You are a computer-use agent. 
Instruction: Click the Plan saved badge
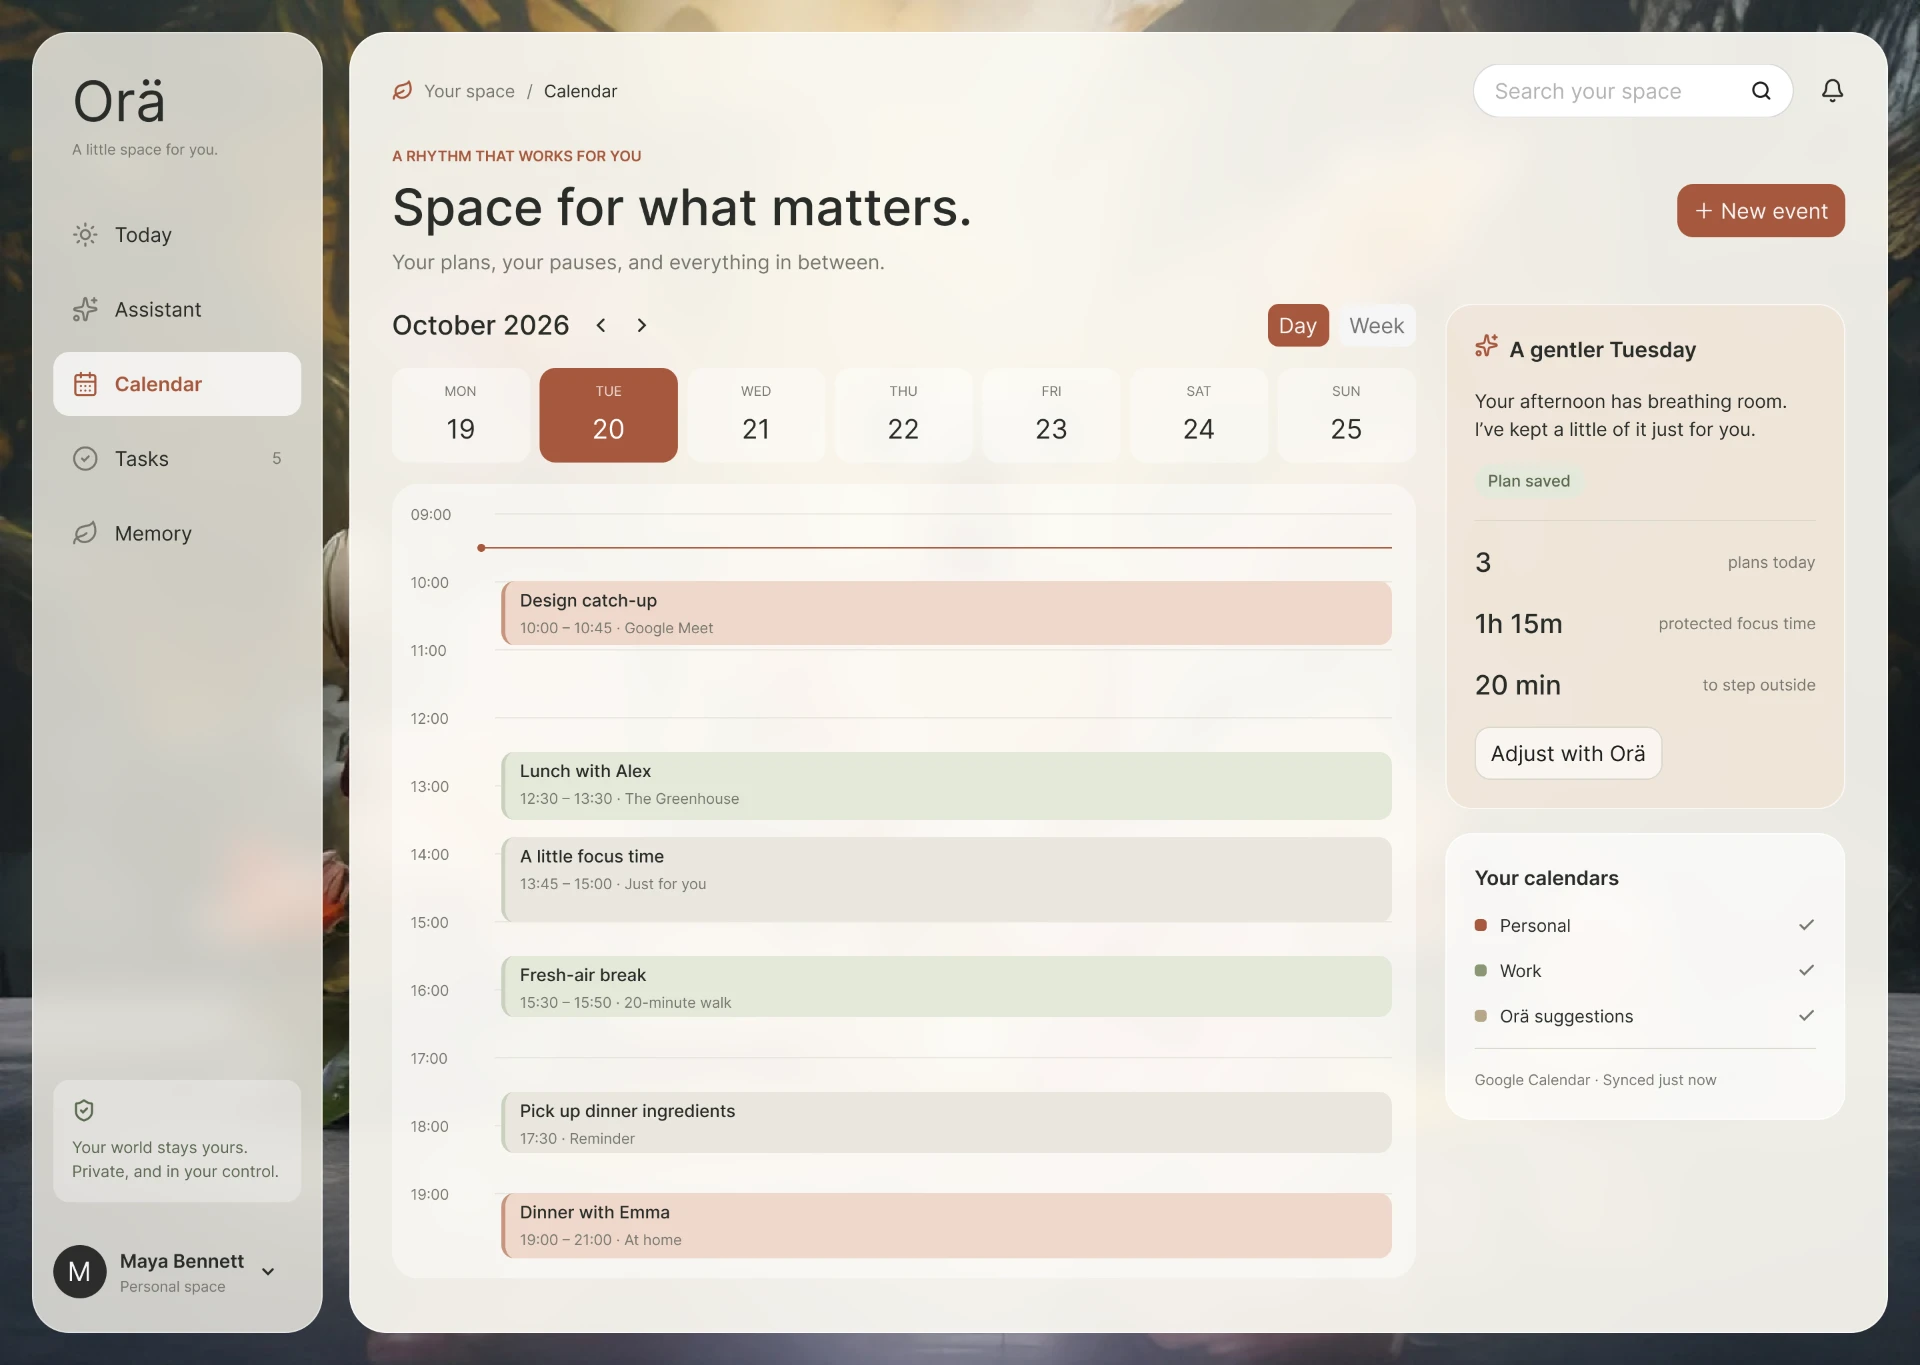pyautogui.click(x=1528, y=481)
